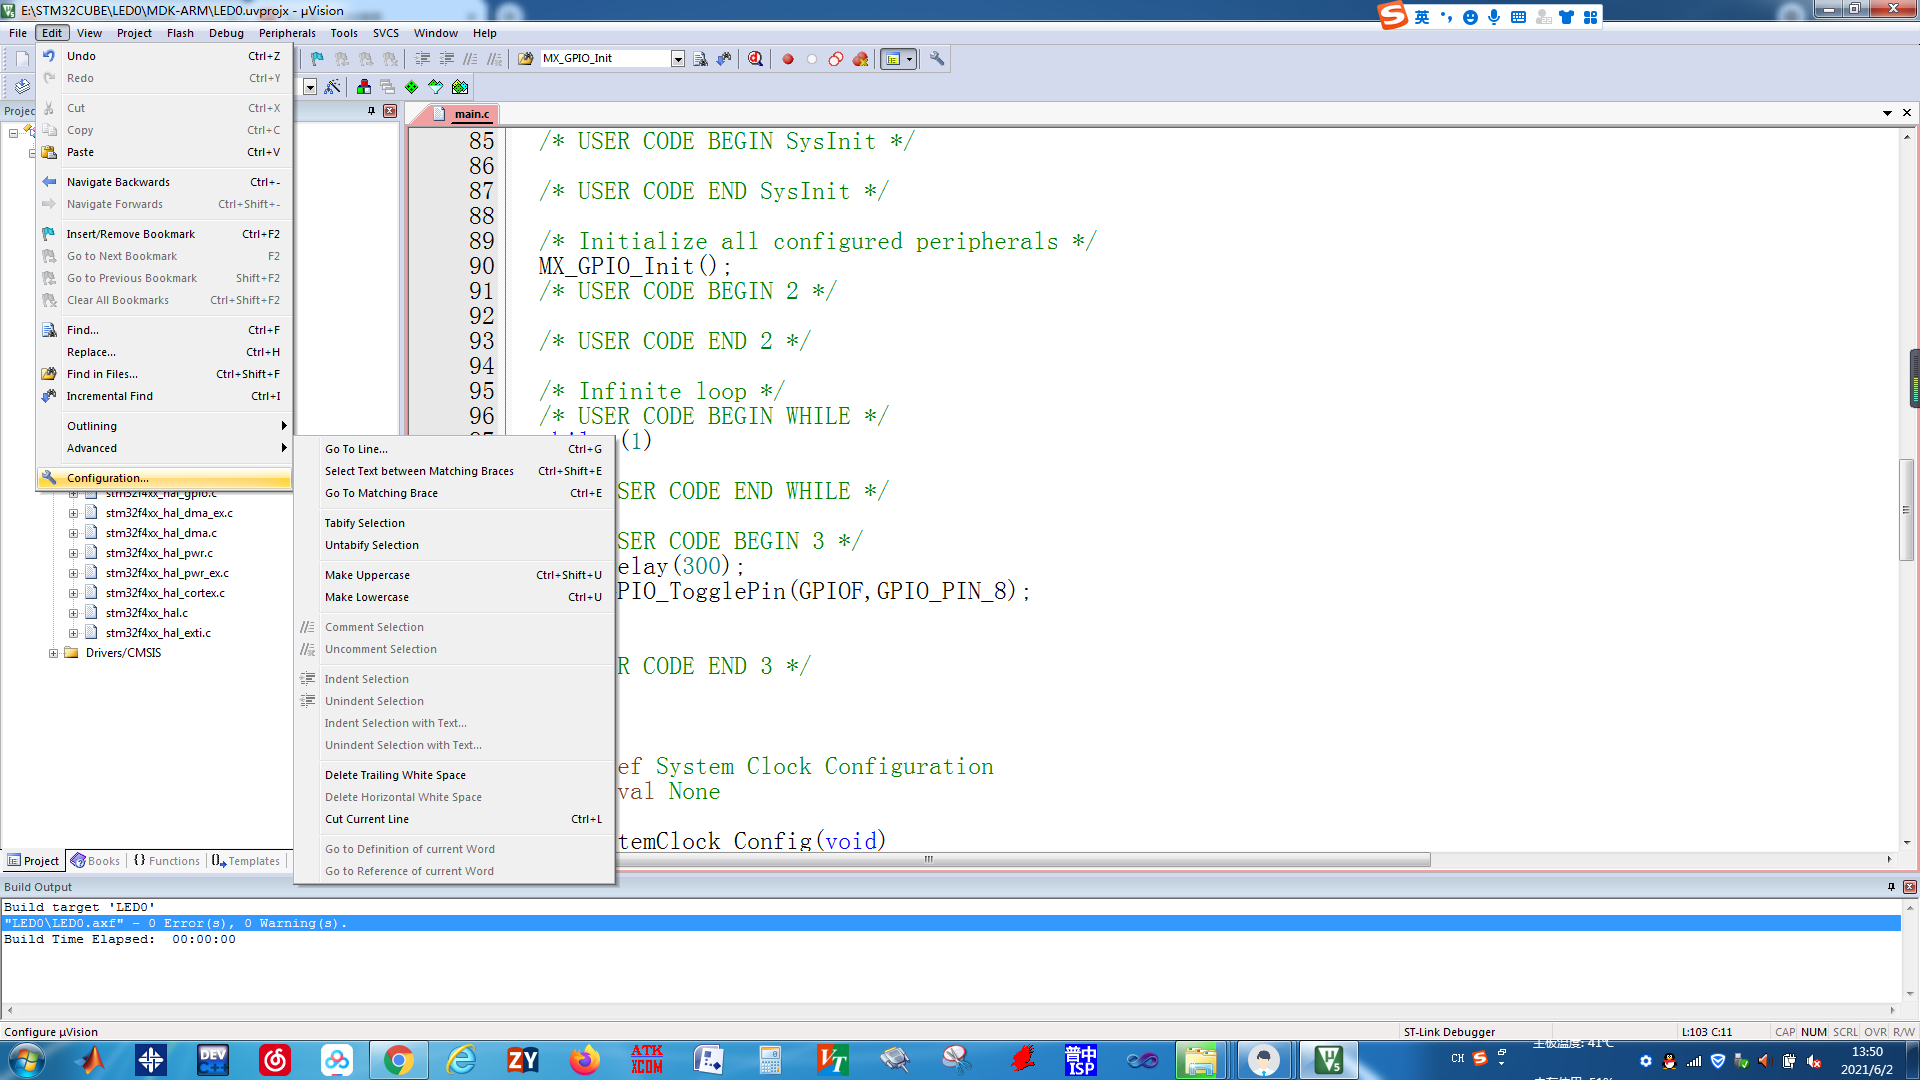Viewport: 1920px width, 1080px height.
Task: Open the Peripherals menu
Action: coord(287,33)
